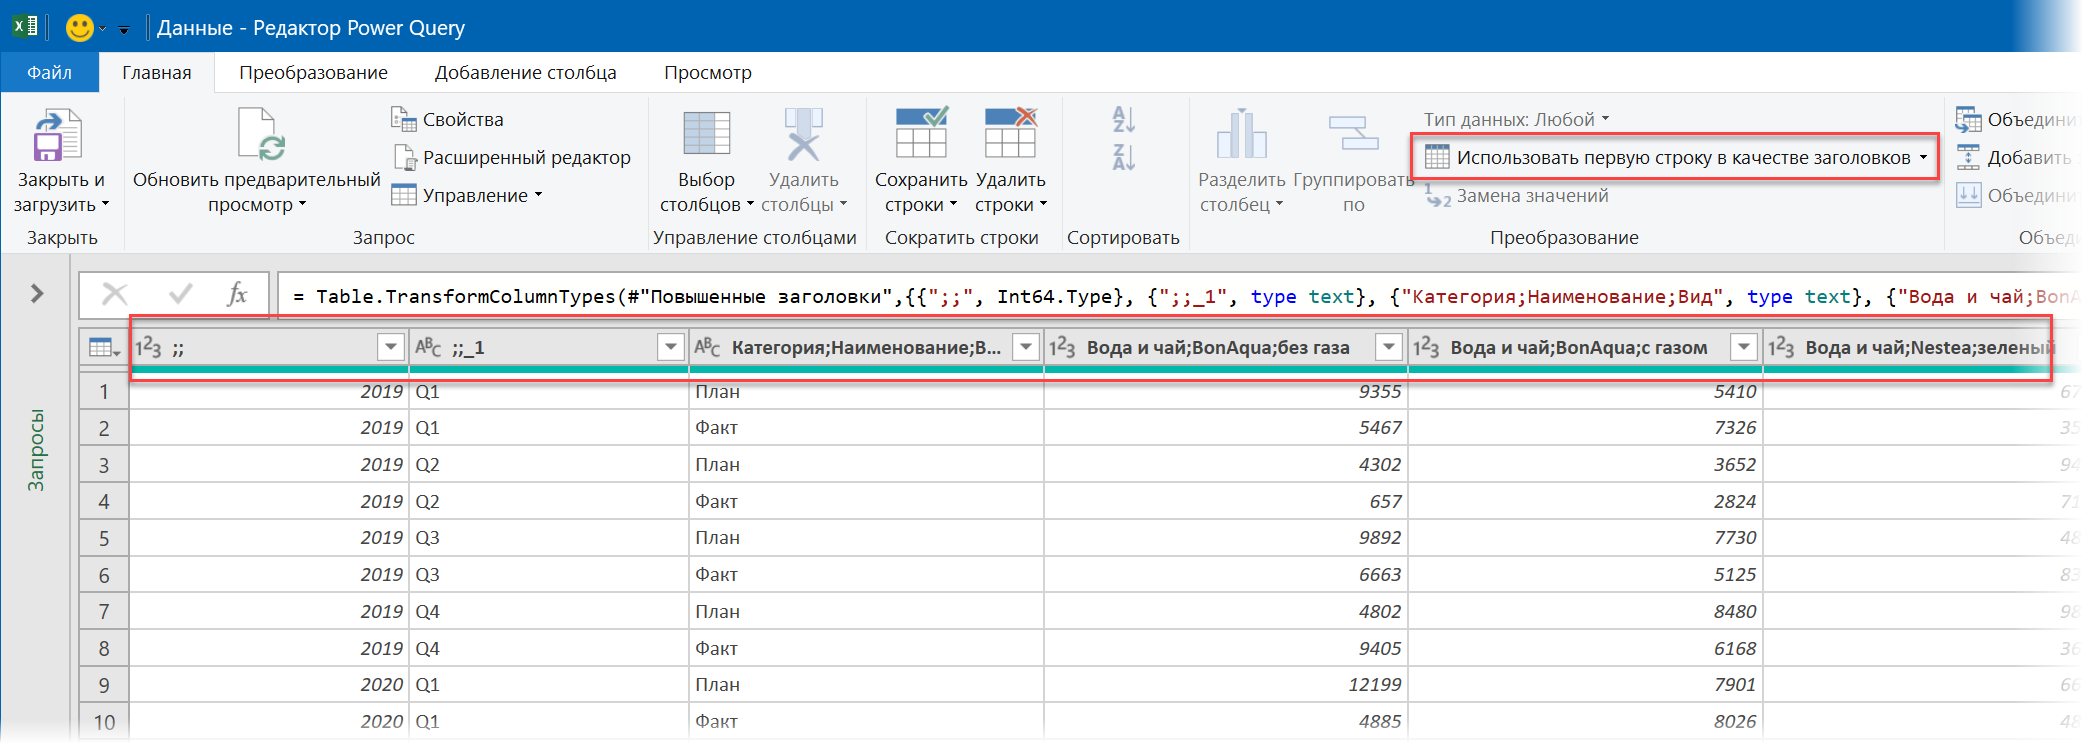Screen dimensions: 2083x744
Task: Click Use First Row as Headers button
Action: tap(1676, 157)
